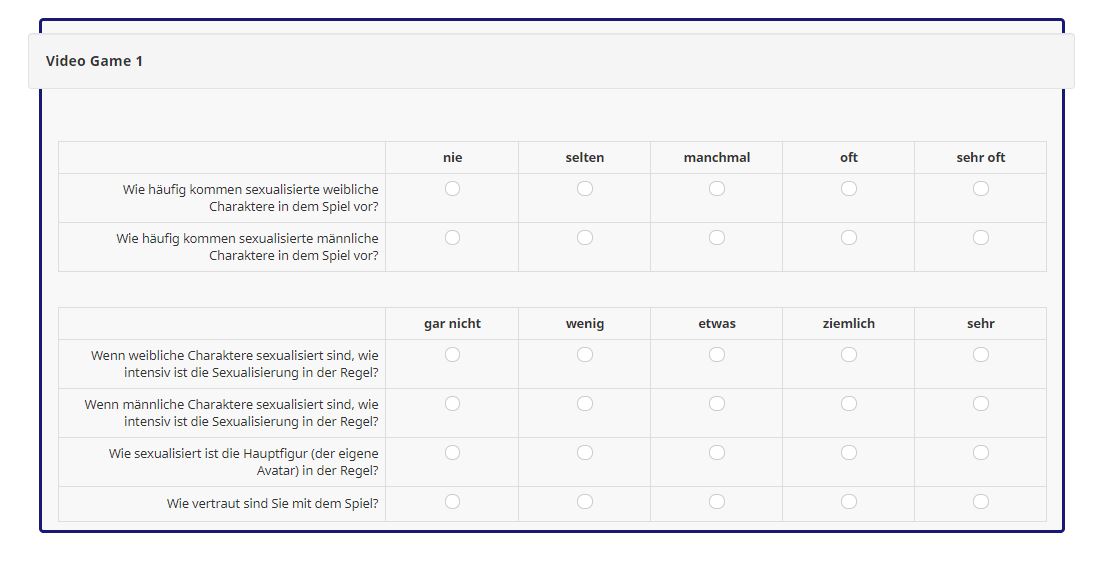This screenshot has width=1106, height=573.
Task: Choose 'sehr oft' for sexualized female characters frequency
Action: tap(980, 188)
